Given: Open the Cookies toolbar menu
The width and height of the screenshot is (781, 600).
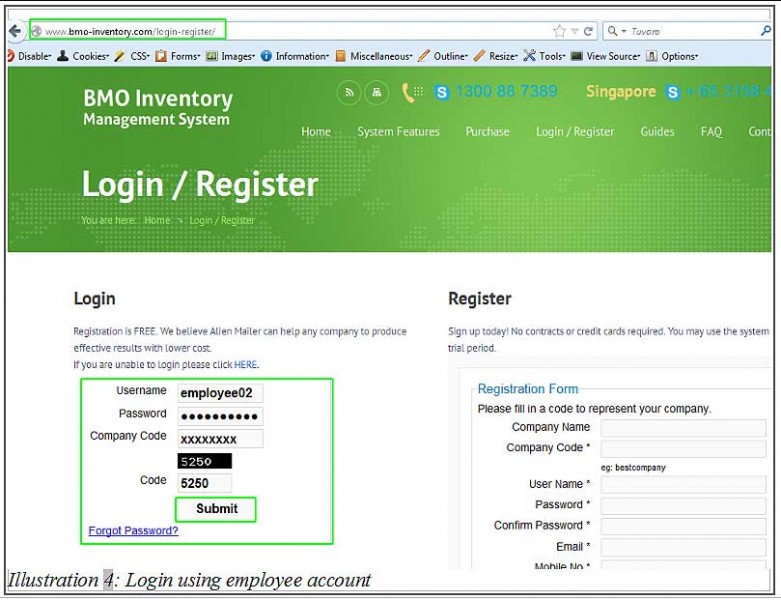Looking at the screenshot, I should pos(83,56).
